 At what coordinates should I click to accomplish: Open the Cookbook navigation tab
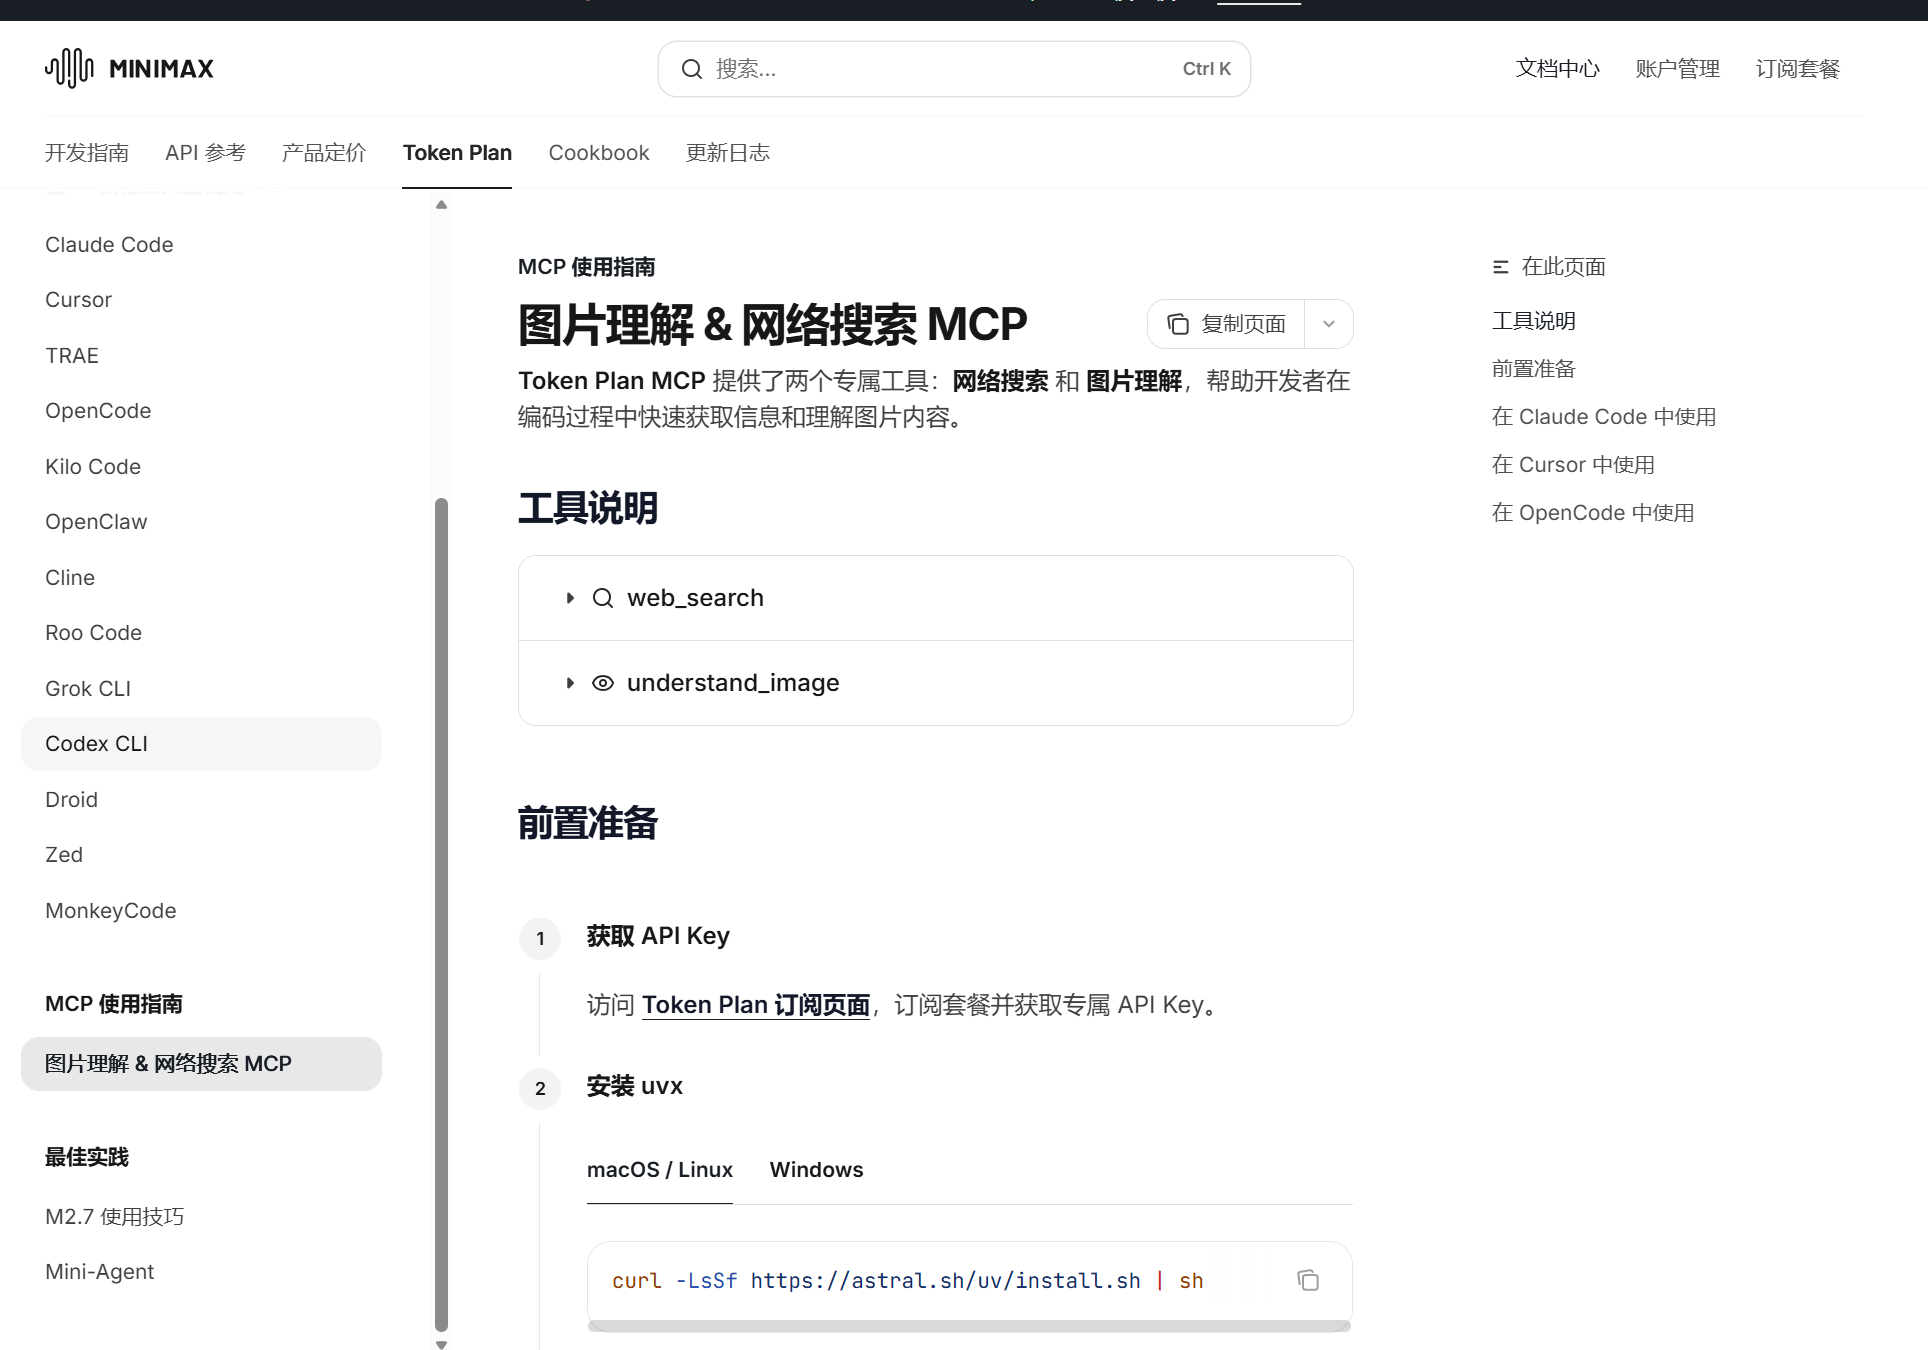(x=598, y=153)
